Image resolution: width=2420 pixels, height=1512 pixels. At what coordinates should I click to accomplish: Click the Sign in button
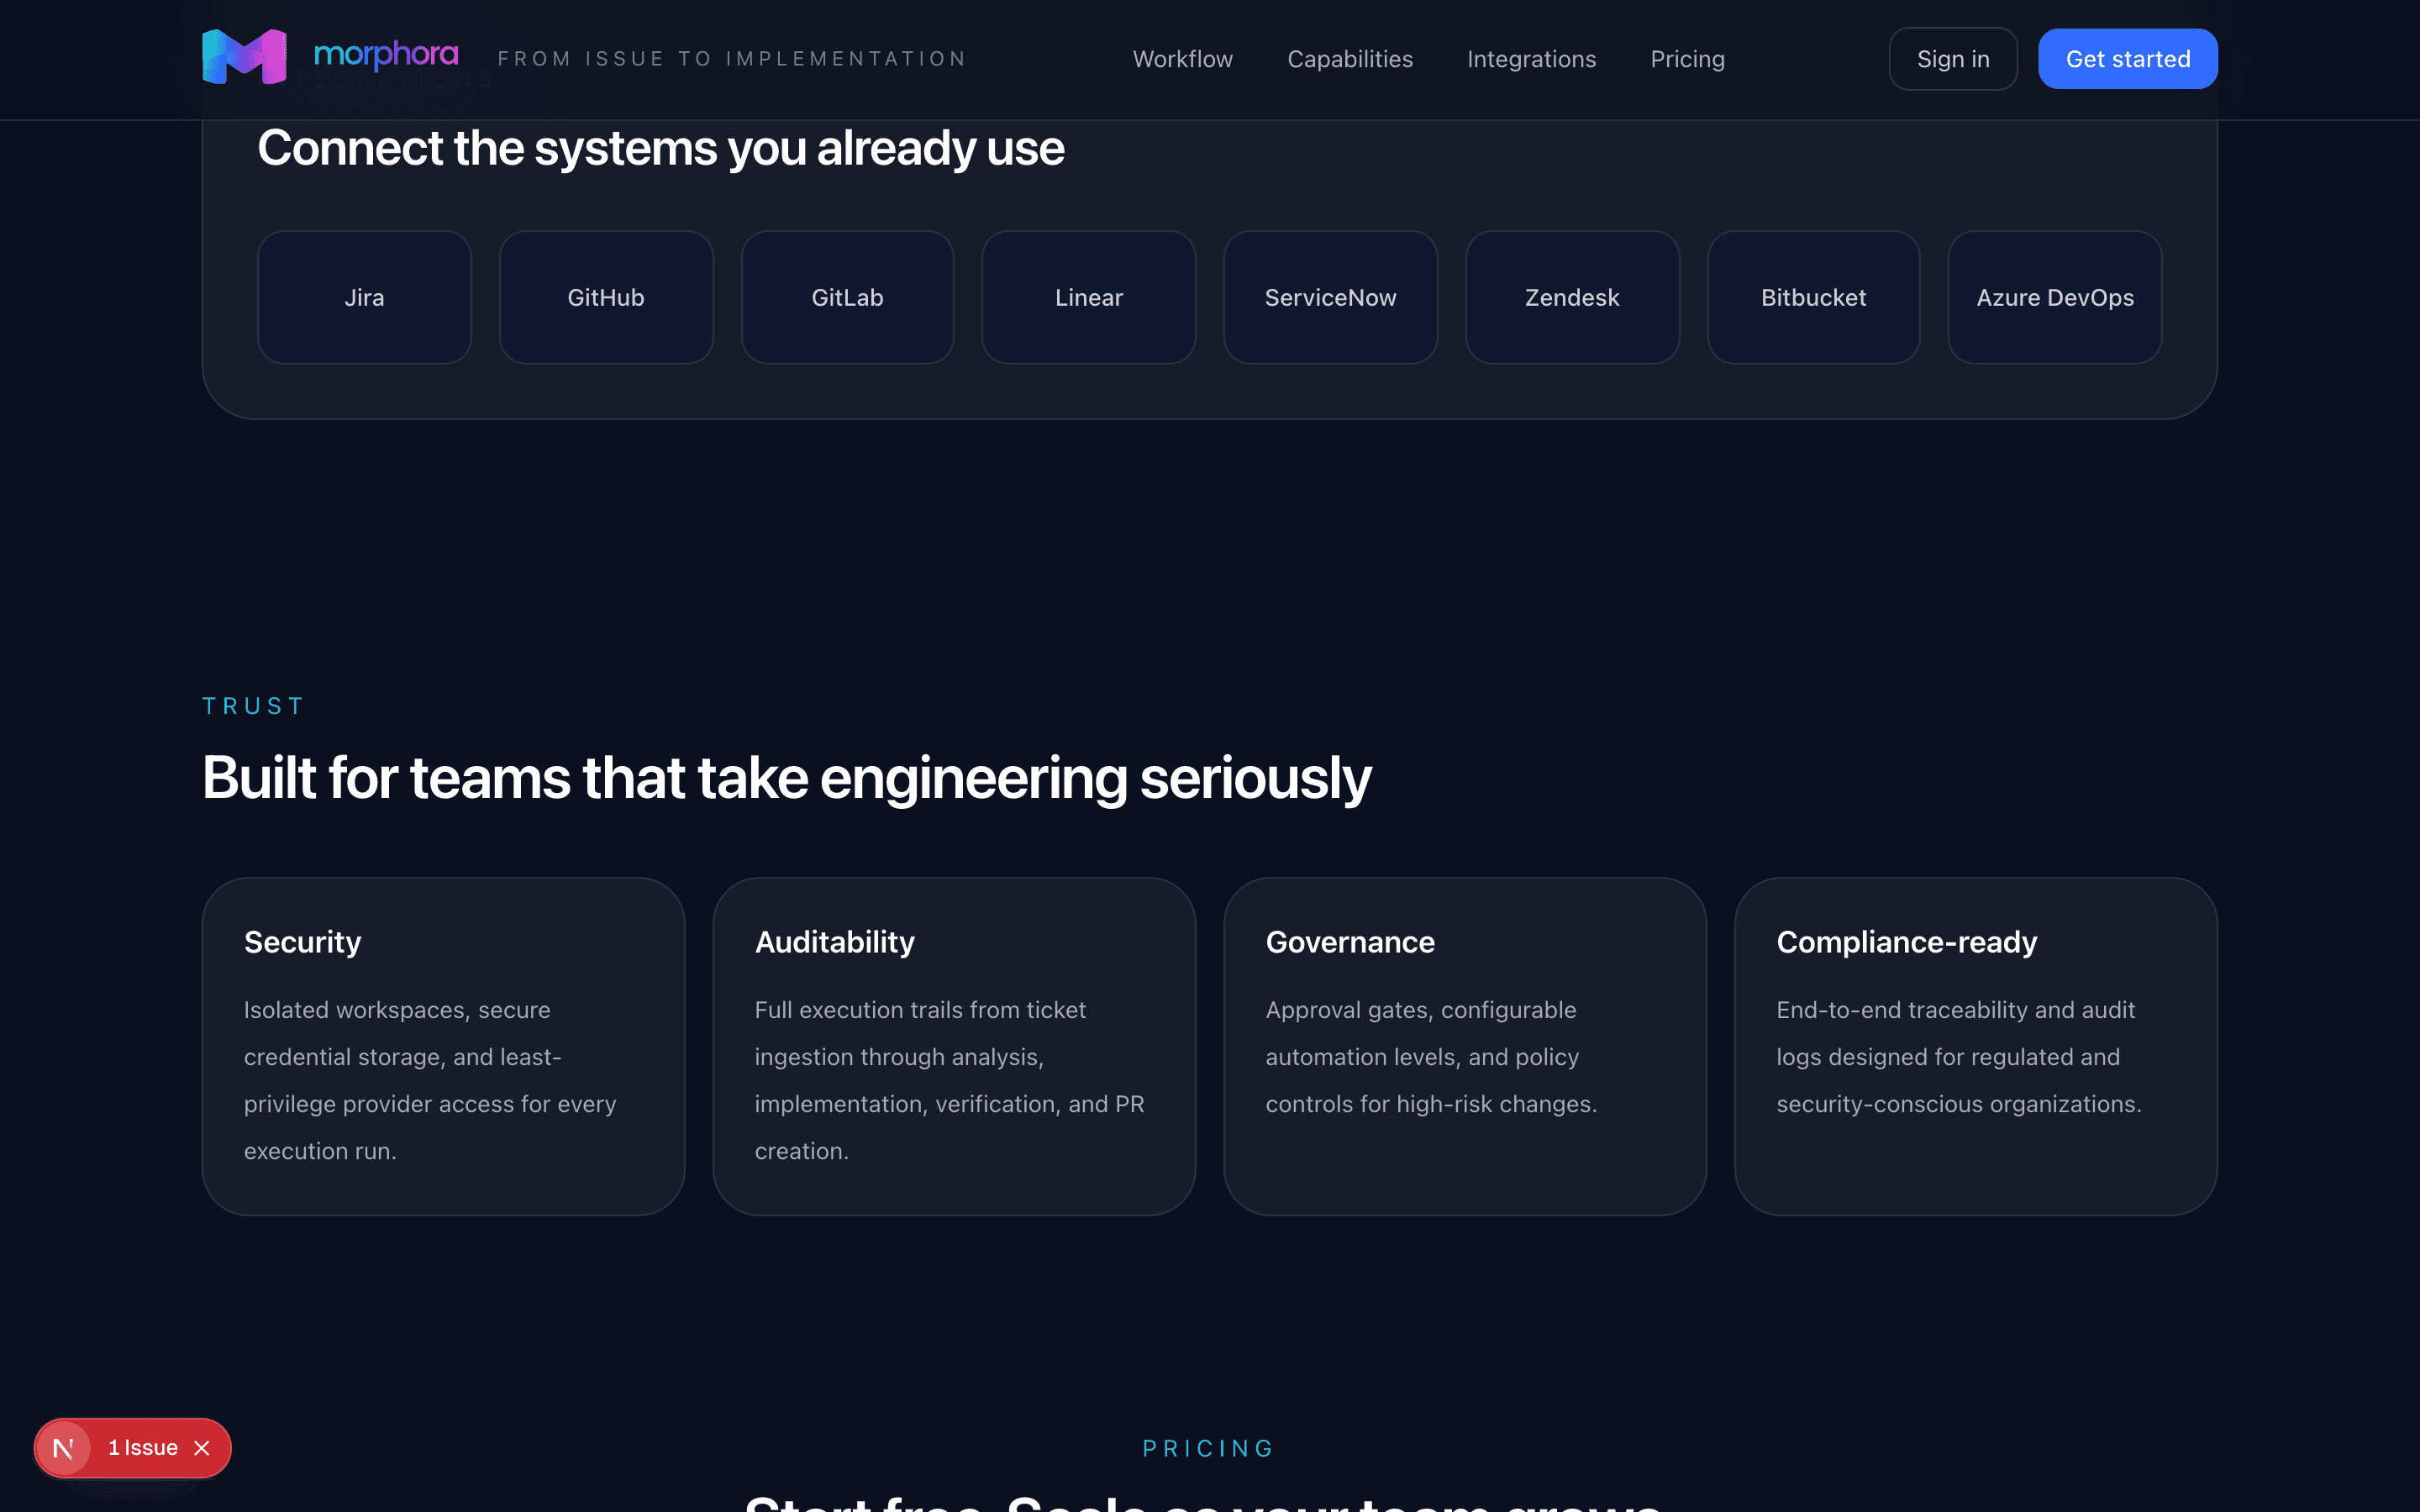pyautogui.click(x=1952, y=58)
